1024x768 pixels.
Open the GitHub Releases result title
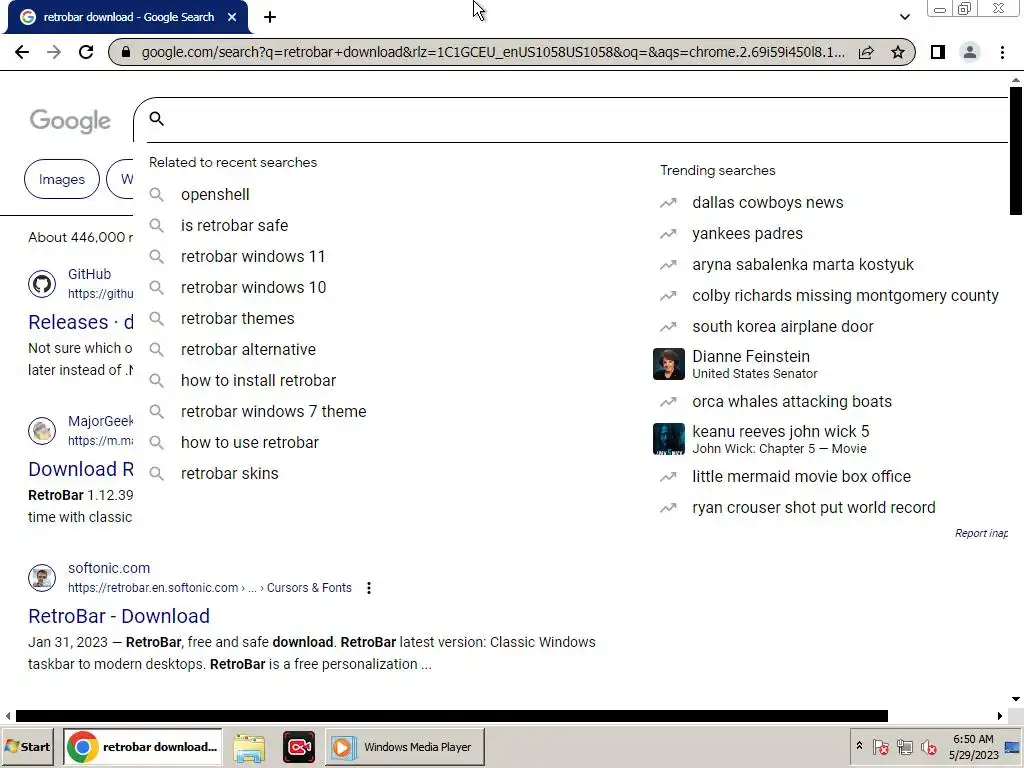pyautogui.click(x=81, y=322)
